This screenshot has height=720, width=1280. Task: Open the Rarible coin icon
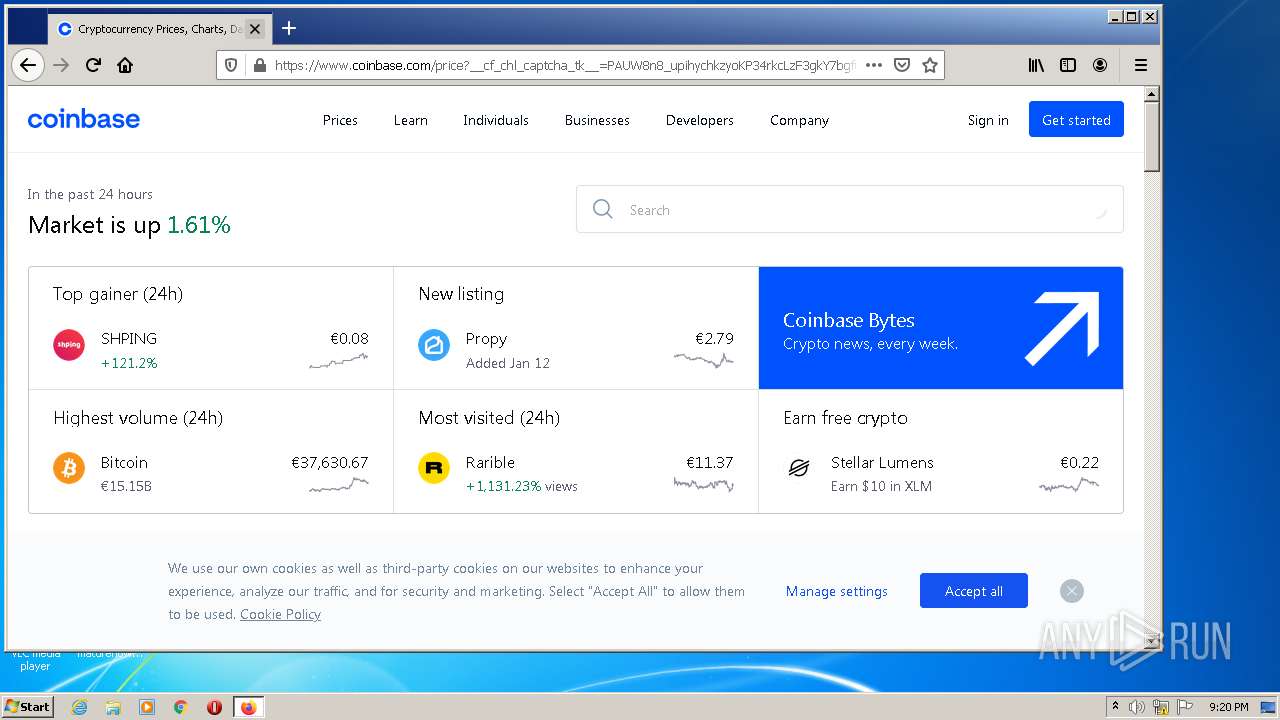[434, 468]
